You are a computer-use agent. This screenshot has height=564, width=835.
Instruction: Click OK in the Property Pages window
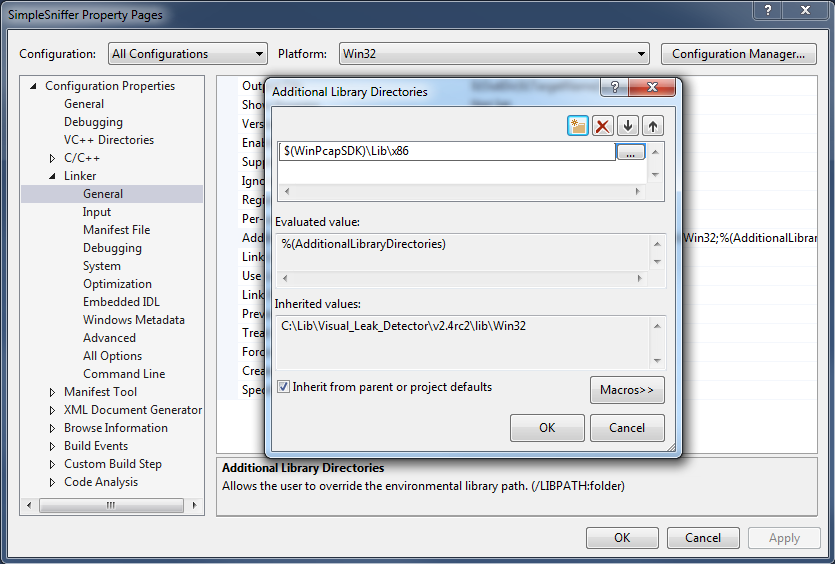tap(622, 538)
